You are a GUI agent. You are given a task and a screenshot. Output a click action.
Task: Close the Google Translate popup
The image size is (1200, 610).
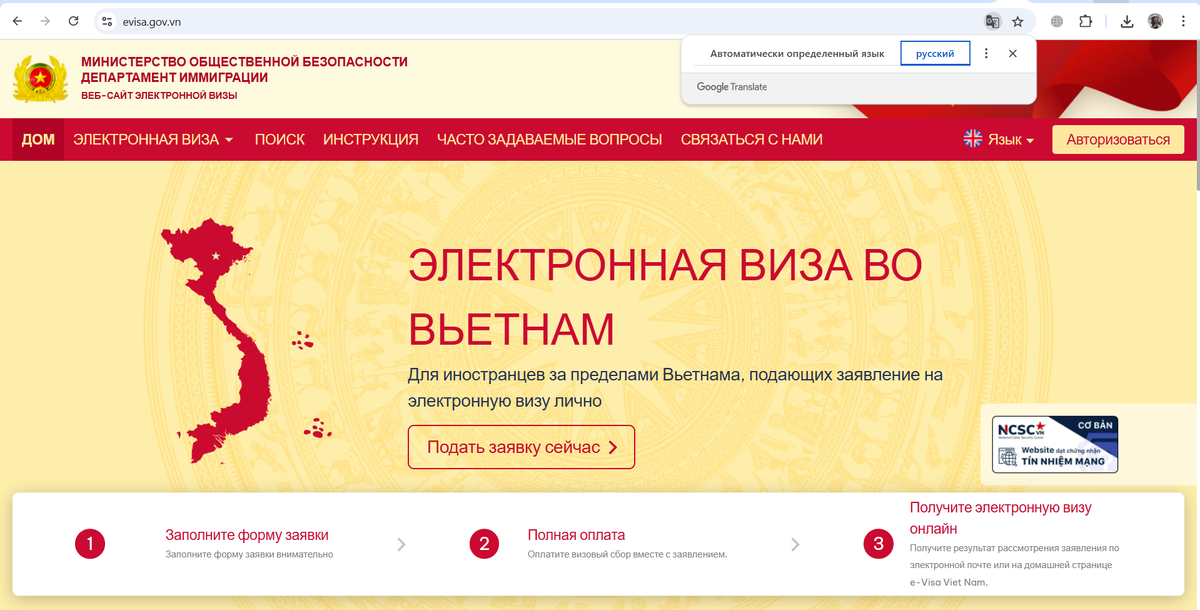coord(1013,54)
